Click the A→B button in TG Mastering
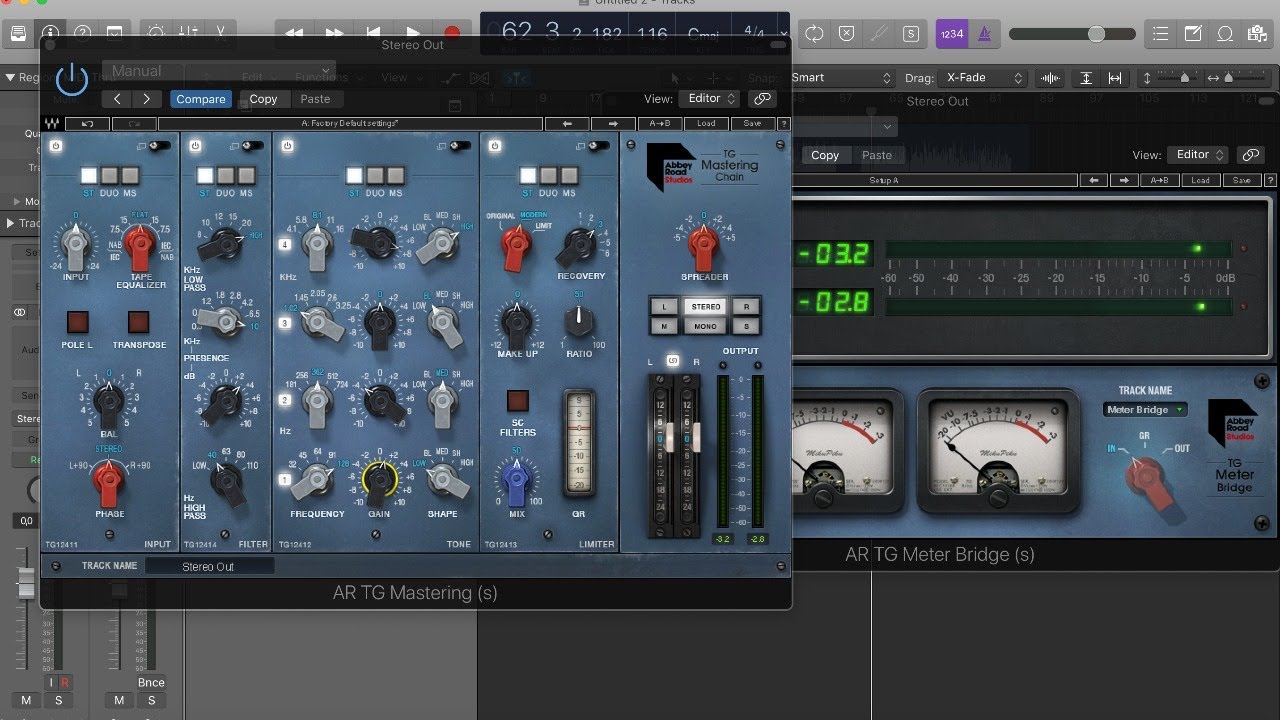1280x720 pixels. click(660, 124)
